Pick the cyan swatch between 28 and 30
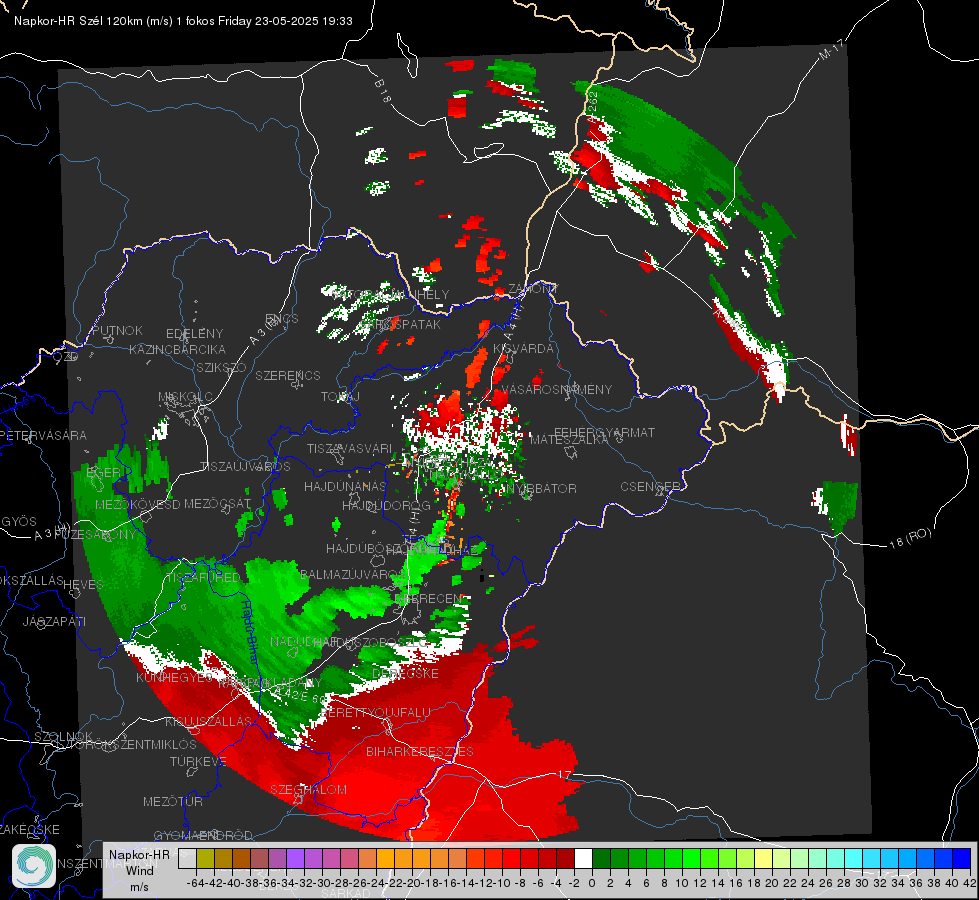 [x=854, y=858]
